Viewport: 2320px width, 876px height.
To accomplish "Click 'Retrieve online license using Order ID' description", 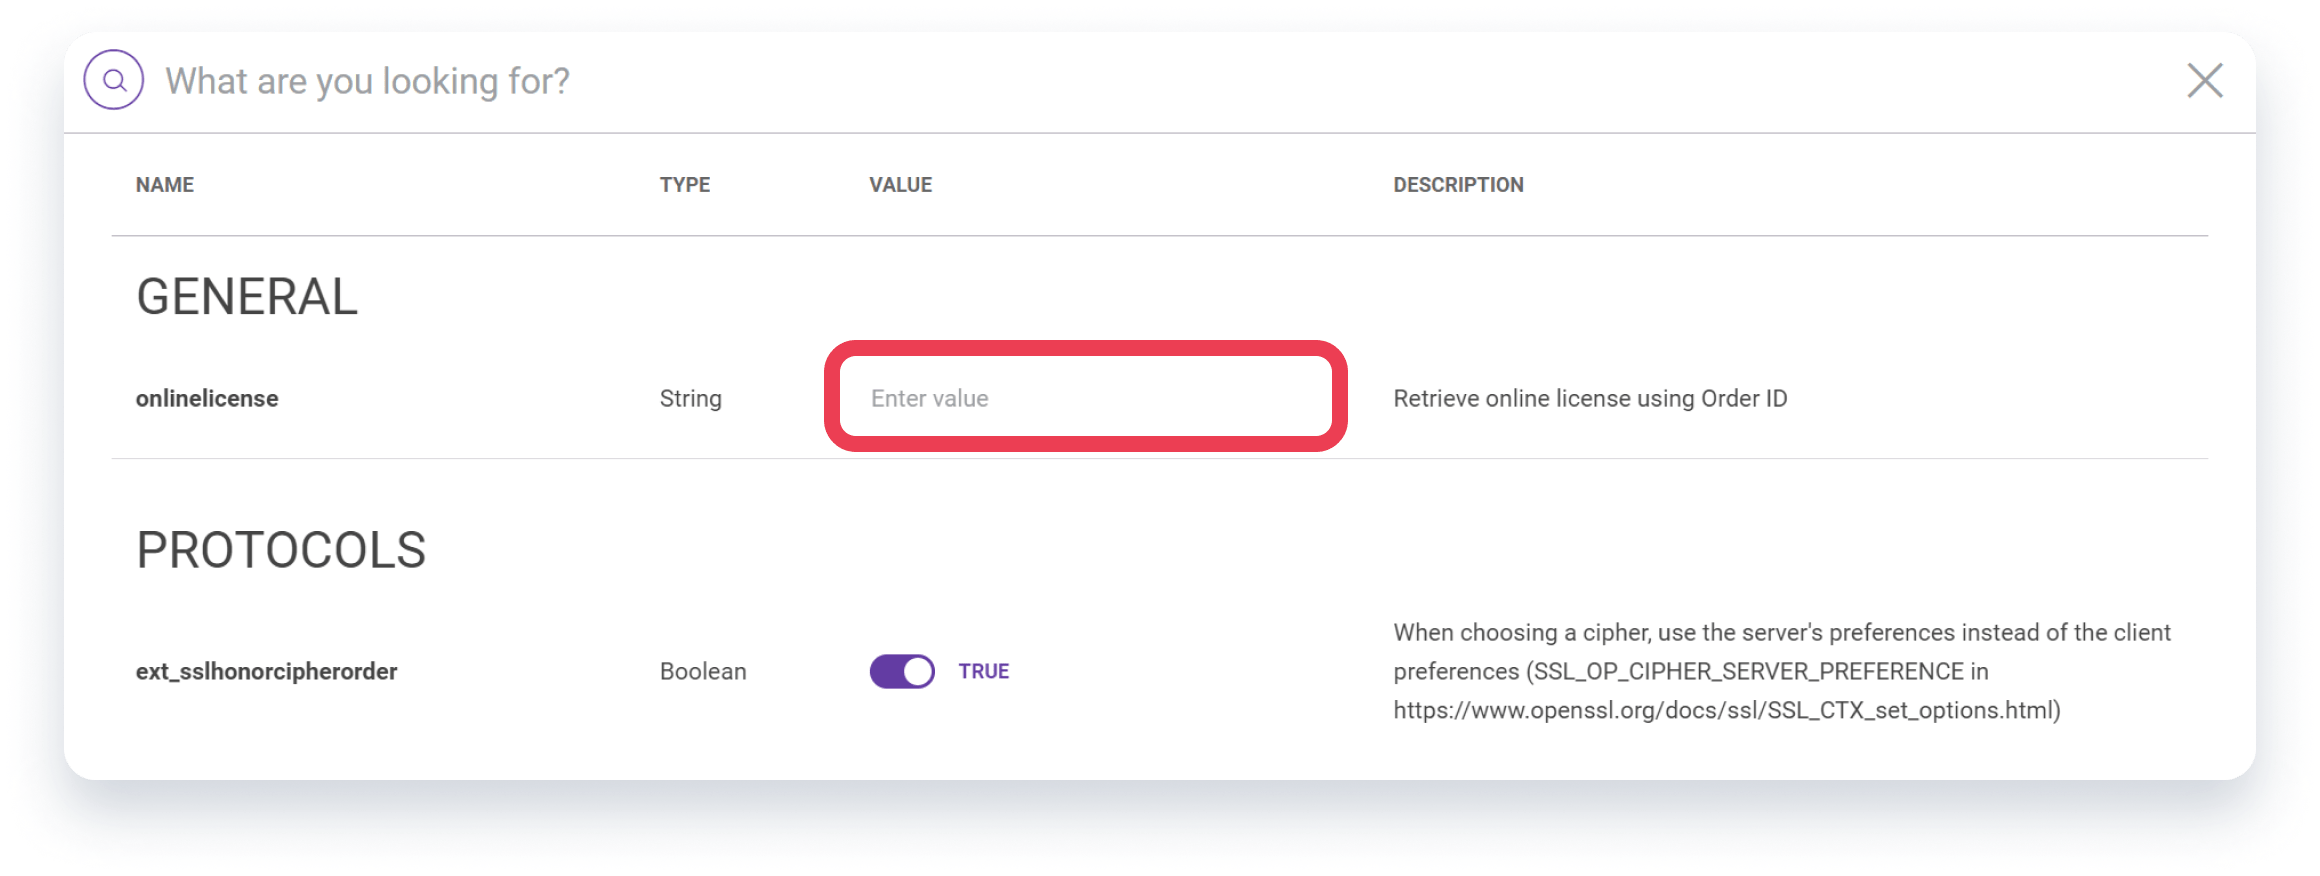I will tap(1590, 398).
